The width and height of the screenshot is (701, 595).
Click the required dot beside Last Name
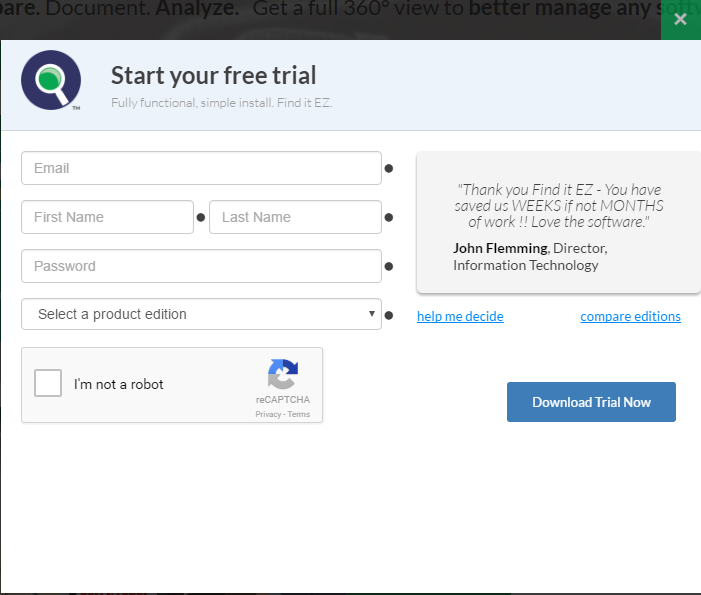(x=389, y=218)
